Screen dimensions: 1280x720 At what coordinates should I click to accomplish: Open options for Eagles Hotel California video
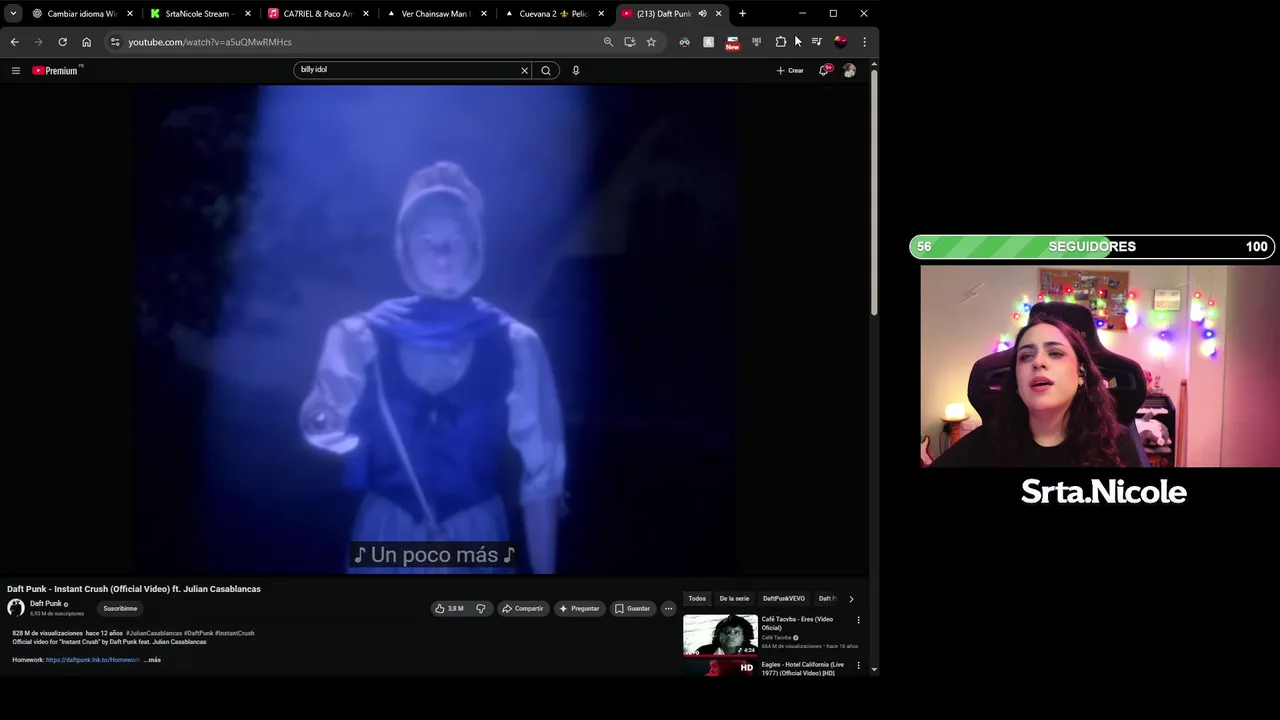(858, 666)
